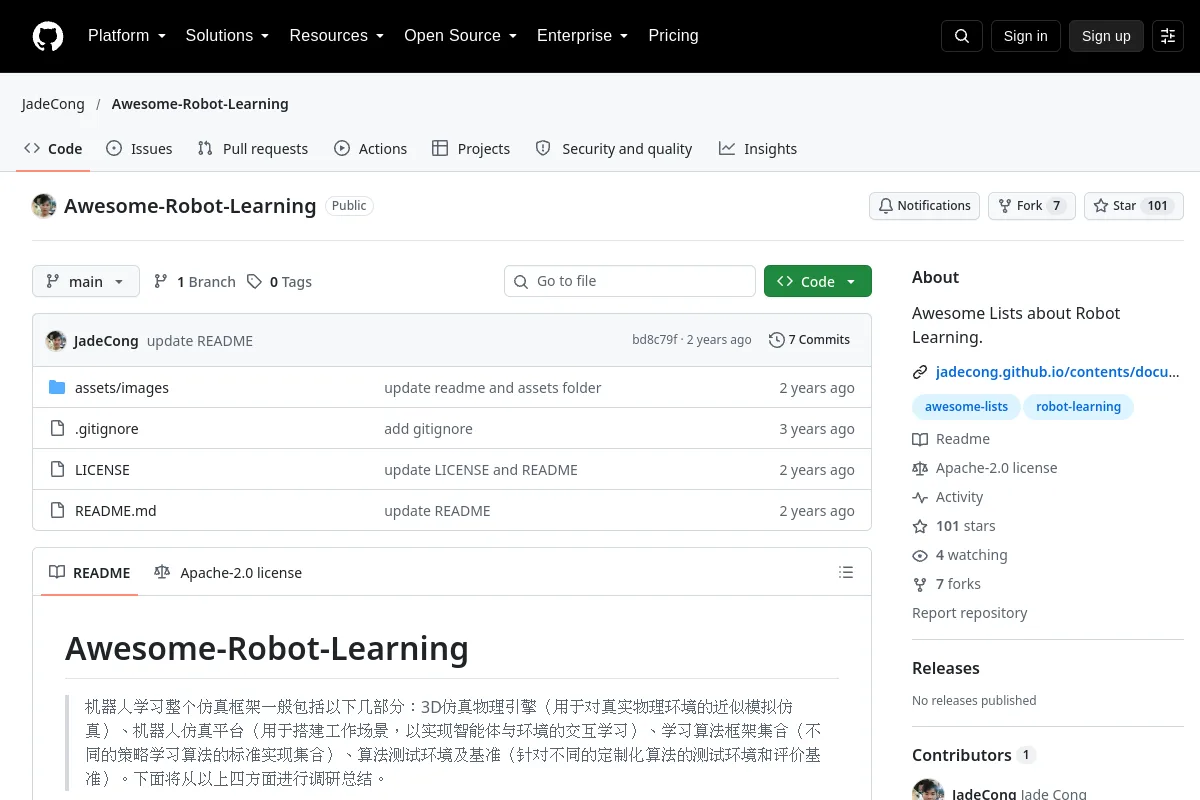Click the Sign in button
The width and height of the screenshot is (1200, 800).
[1025, 36]
